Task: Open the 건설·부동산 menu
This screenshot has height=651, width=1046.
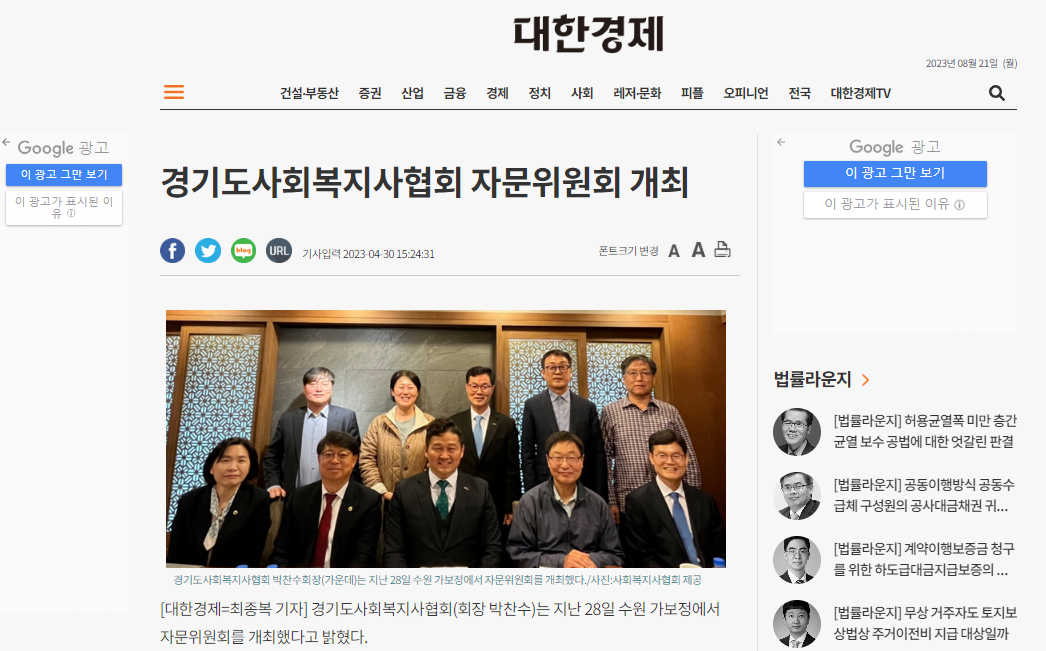Action: coord(310,93)
